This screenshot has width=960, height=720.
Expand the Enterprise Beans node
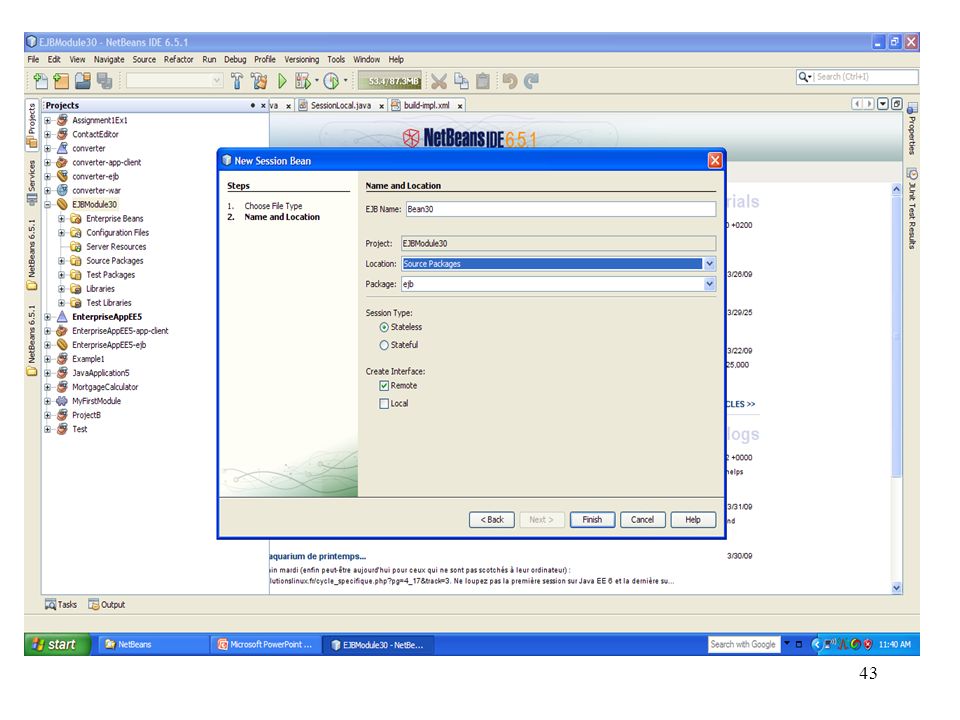[x=61, y=219]
